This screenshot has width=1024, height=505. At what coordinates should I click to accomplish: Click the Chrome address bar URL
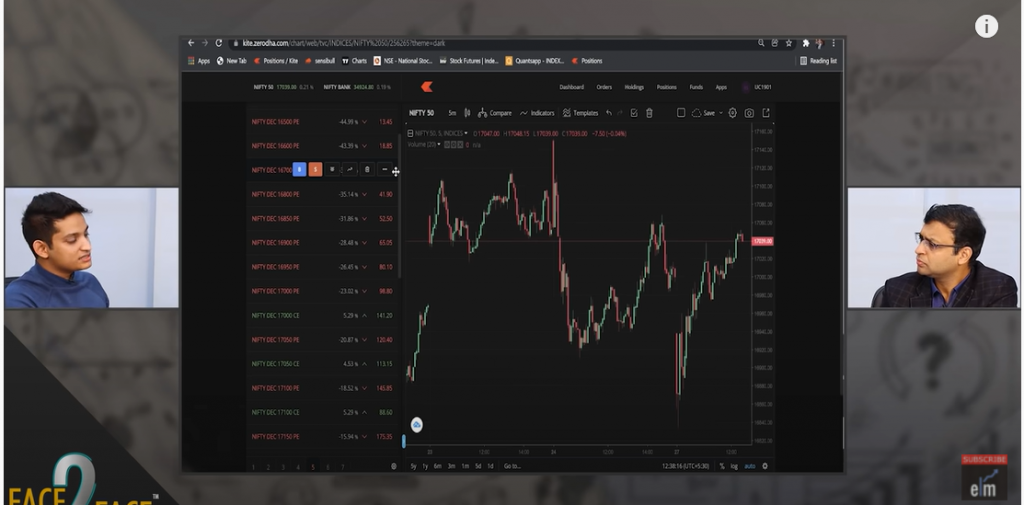344,43
